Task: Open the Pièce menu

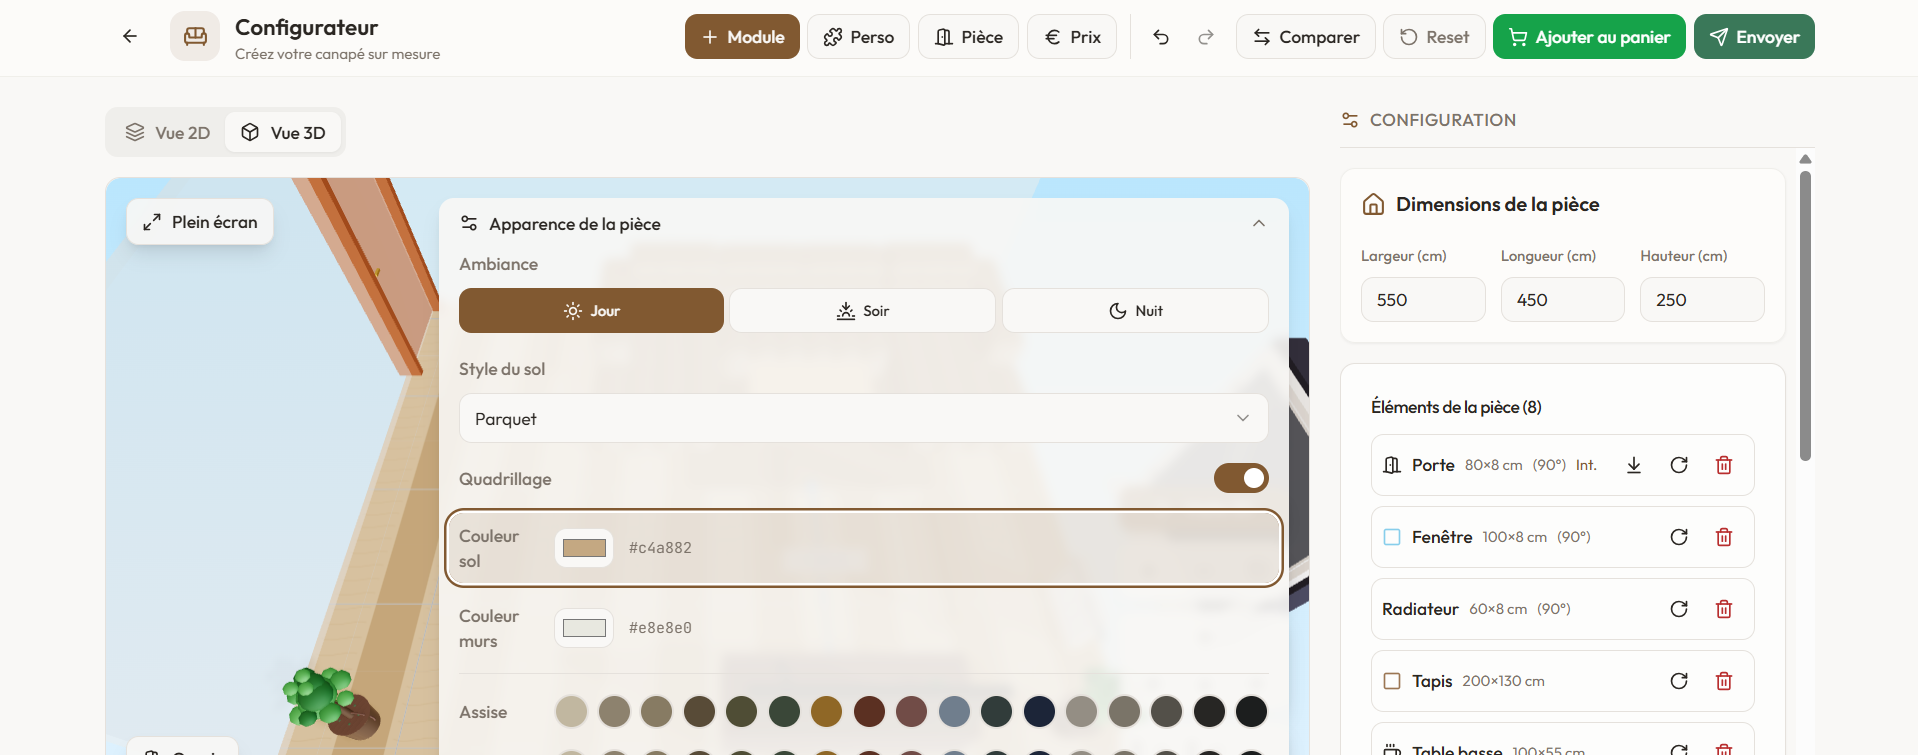Action: pyautogui.click(x=968, y=37)
